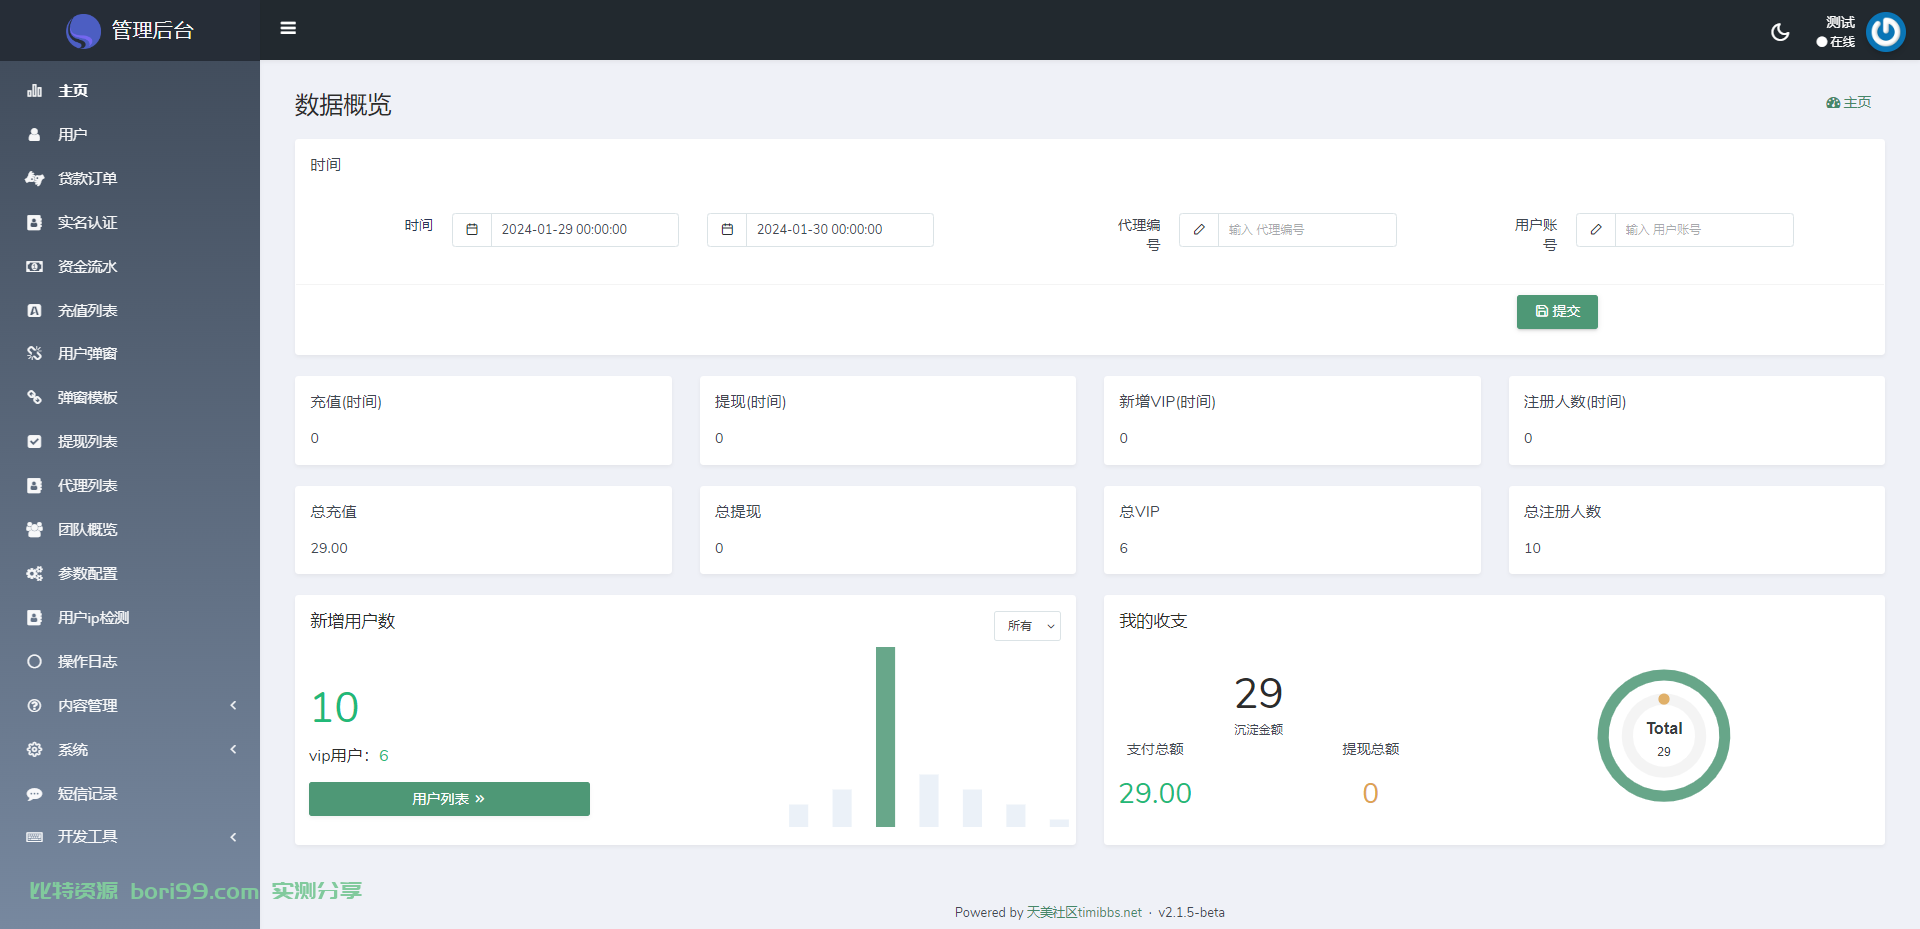Click the 实名认证 ID badge icon
The image size is (1920, 929).
(x=34, y=223)
